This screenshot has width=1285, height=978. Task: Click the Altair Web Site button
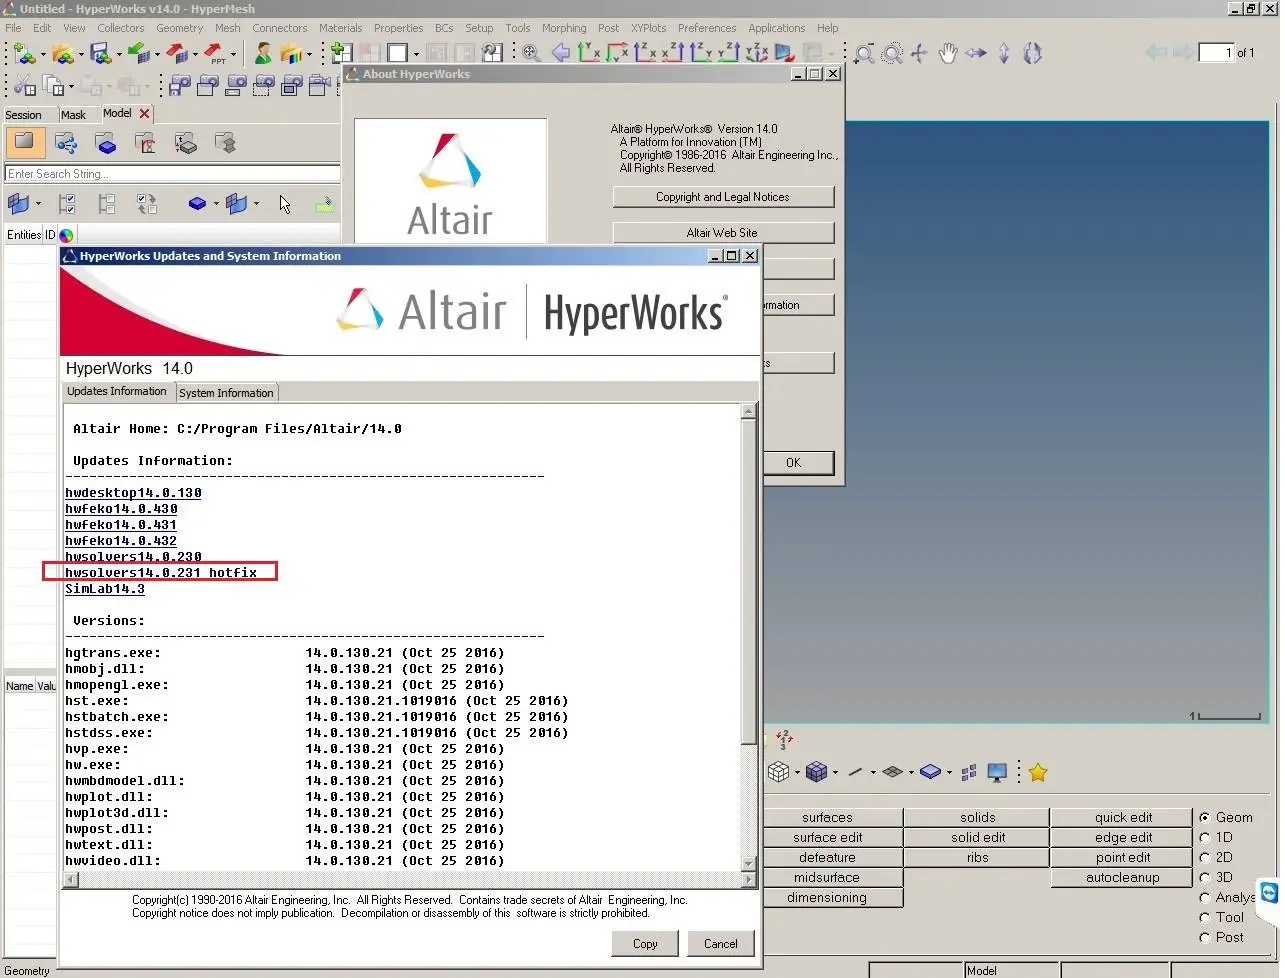click(x=723, y=233)
